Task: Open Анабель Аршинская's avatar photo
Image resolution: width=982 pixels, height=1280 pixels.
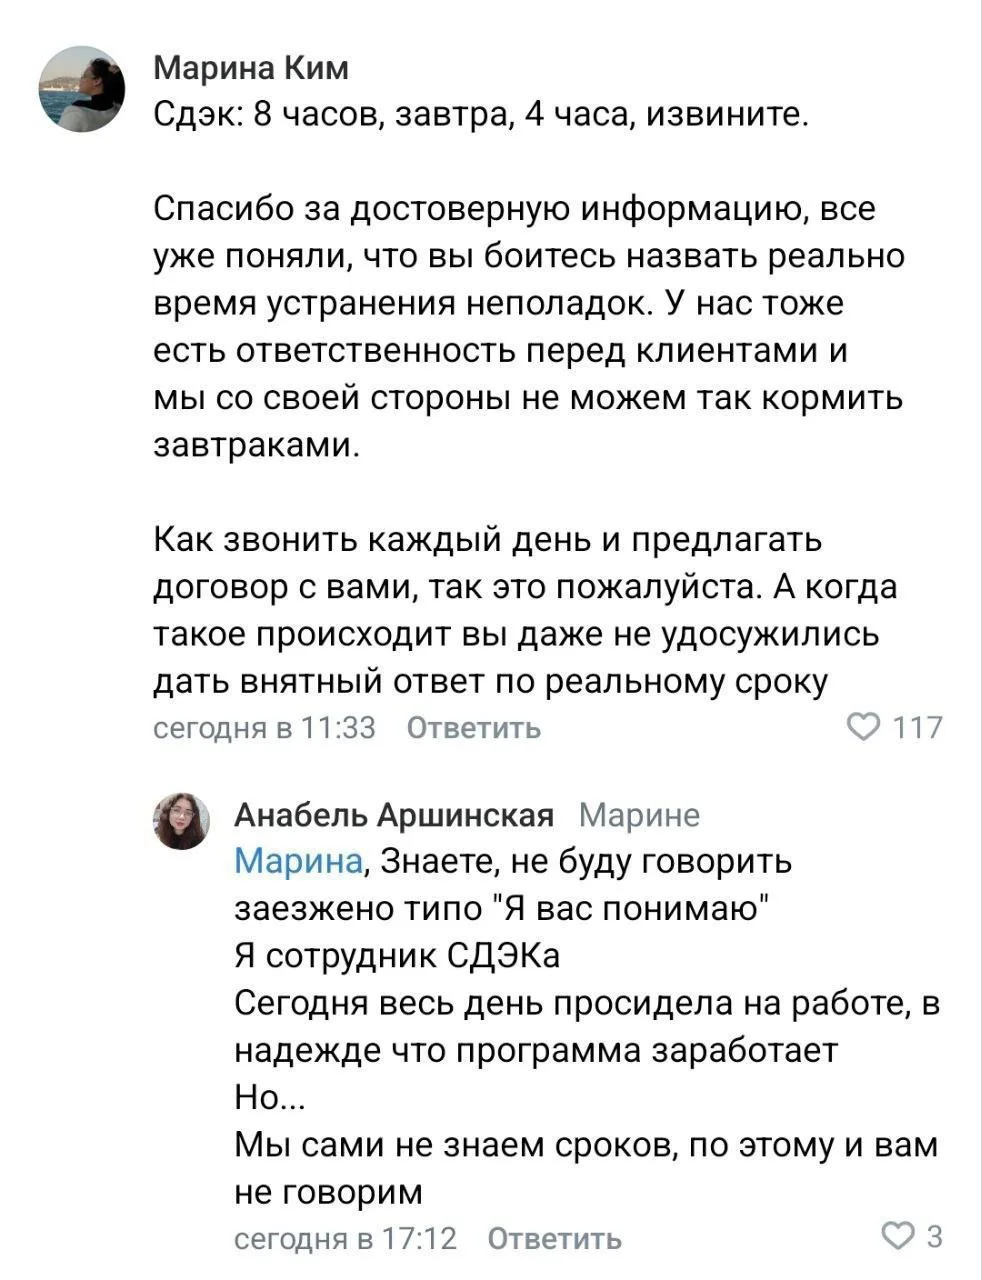Action: click(x=181, y=821)
